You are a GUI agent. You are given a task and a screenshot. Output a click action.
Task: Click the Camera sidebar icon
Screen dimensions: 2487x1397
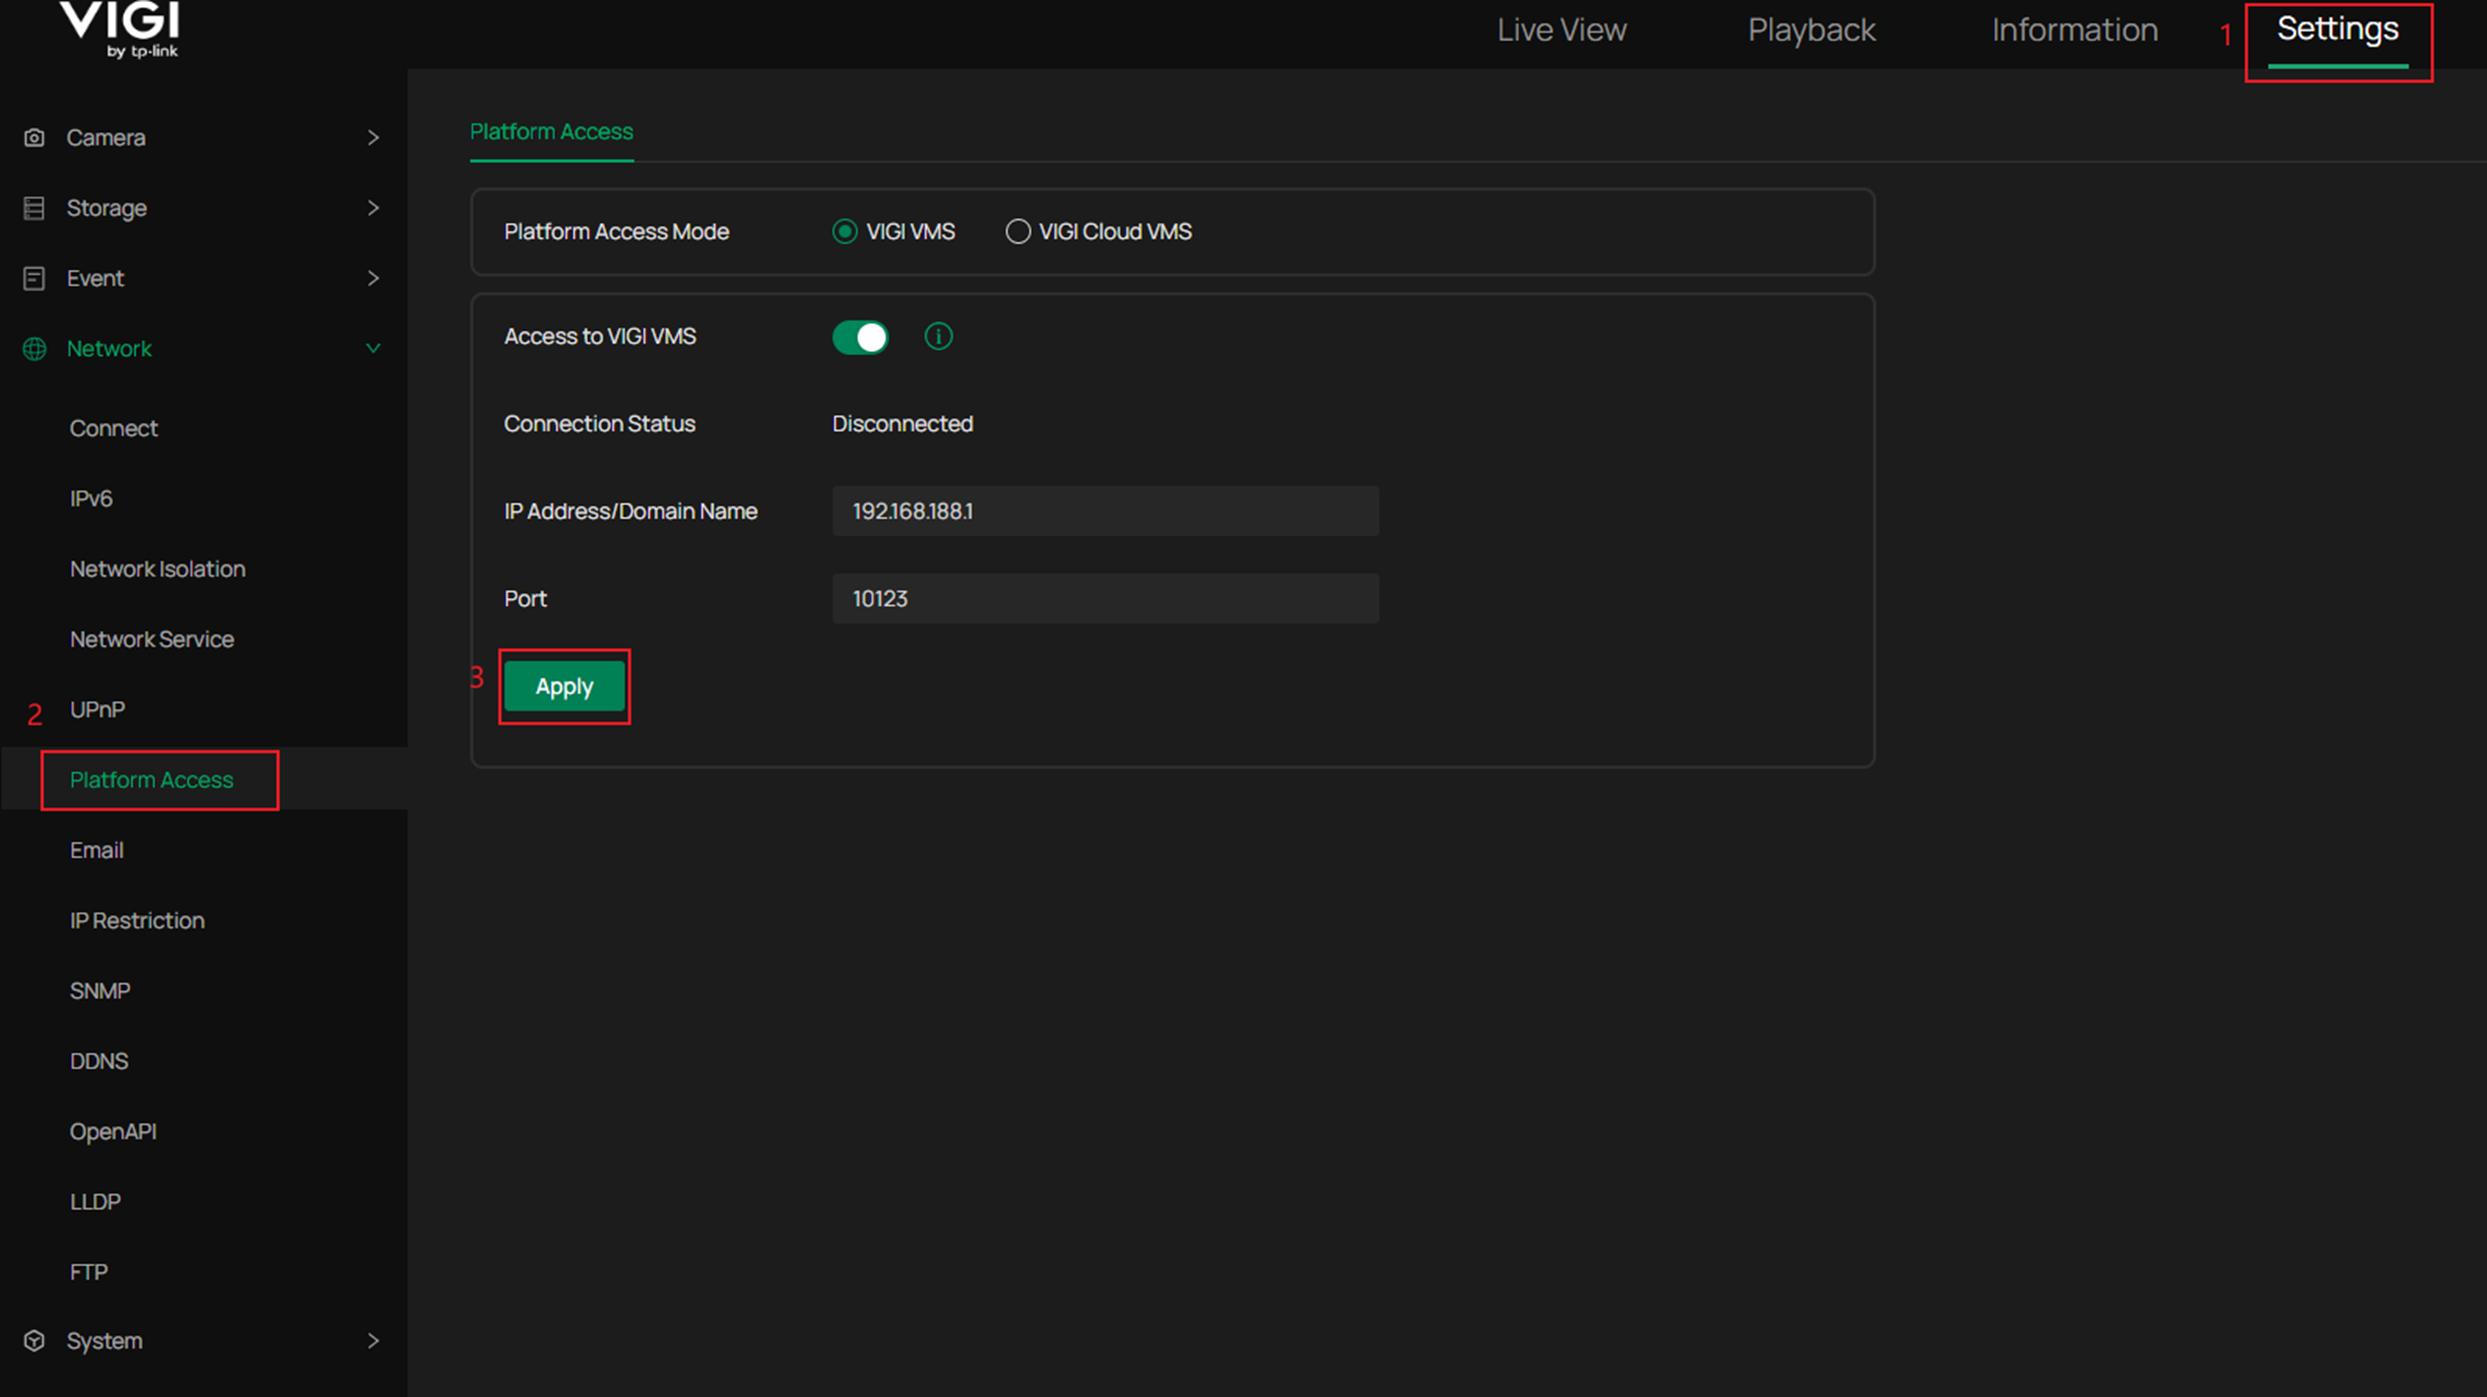tap(34, 138)
